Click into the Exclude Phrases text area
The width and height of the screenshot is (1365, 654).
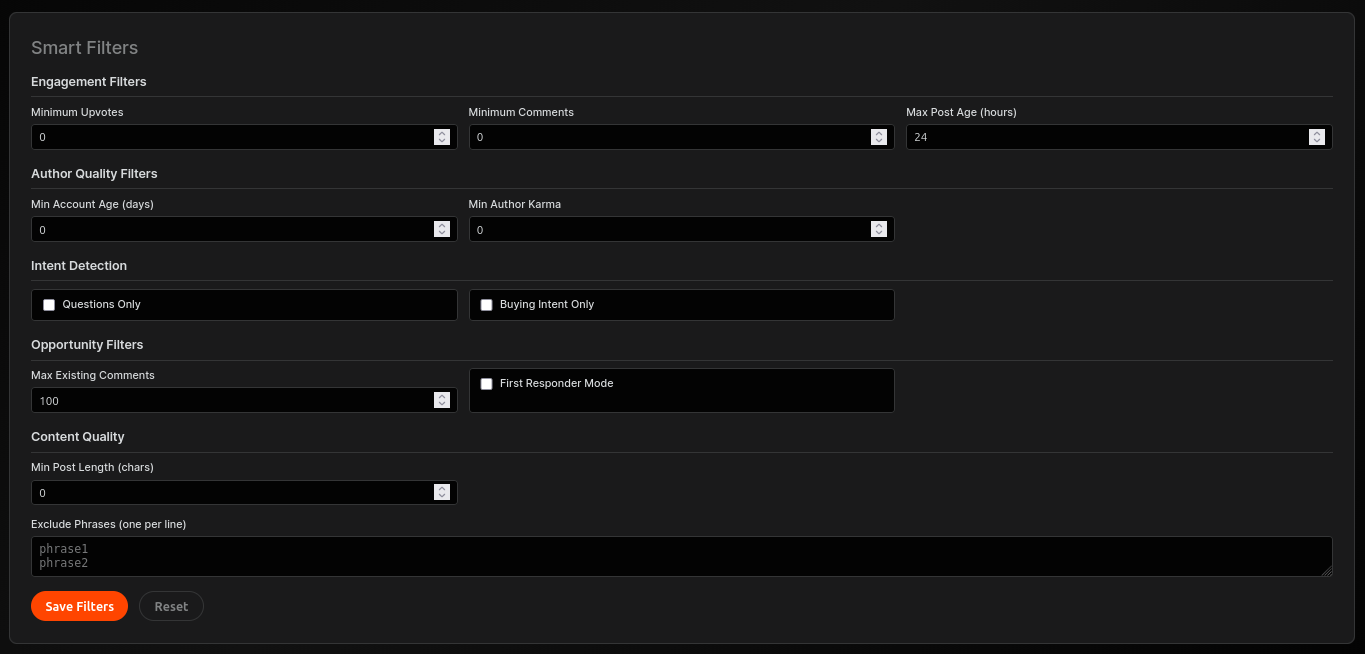(680, 556)
